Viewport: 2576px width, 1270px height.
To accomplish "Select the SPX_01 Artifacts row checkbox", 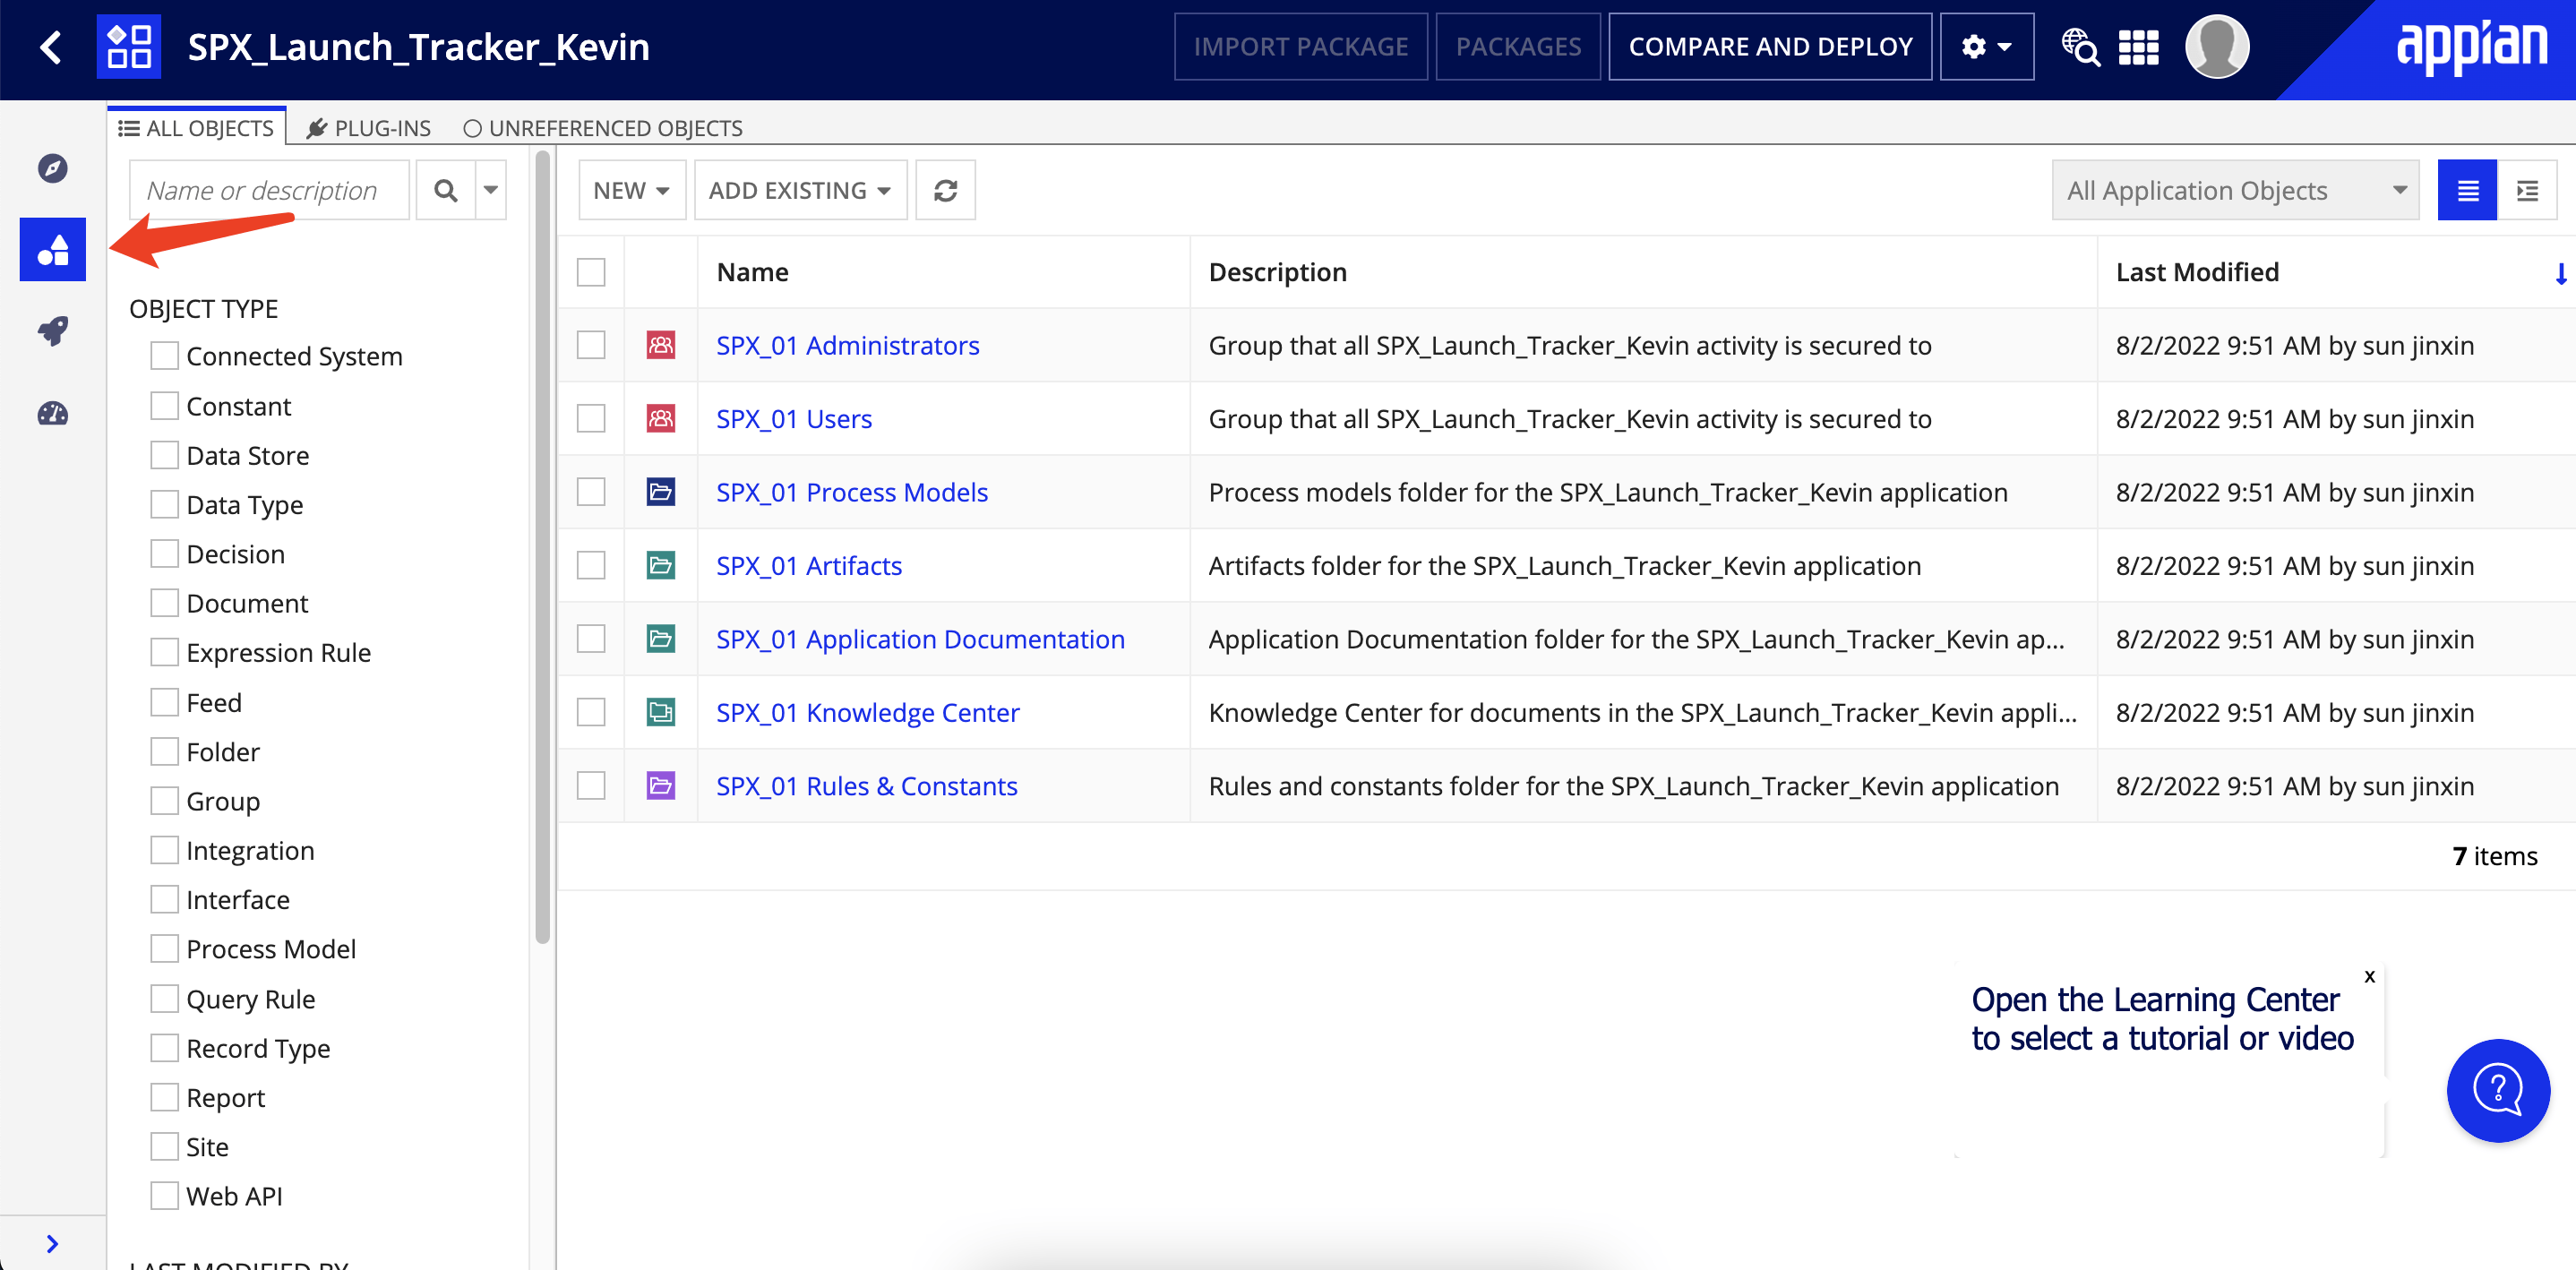I will [591, 565].
